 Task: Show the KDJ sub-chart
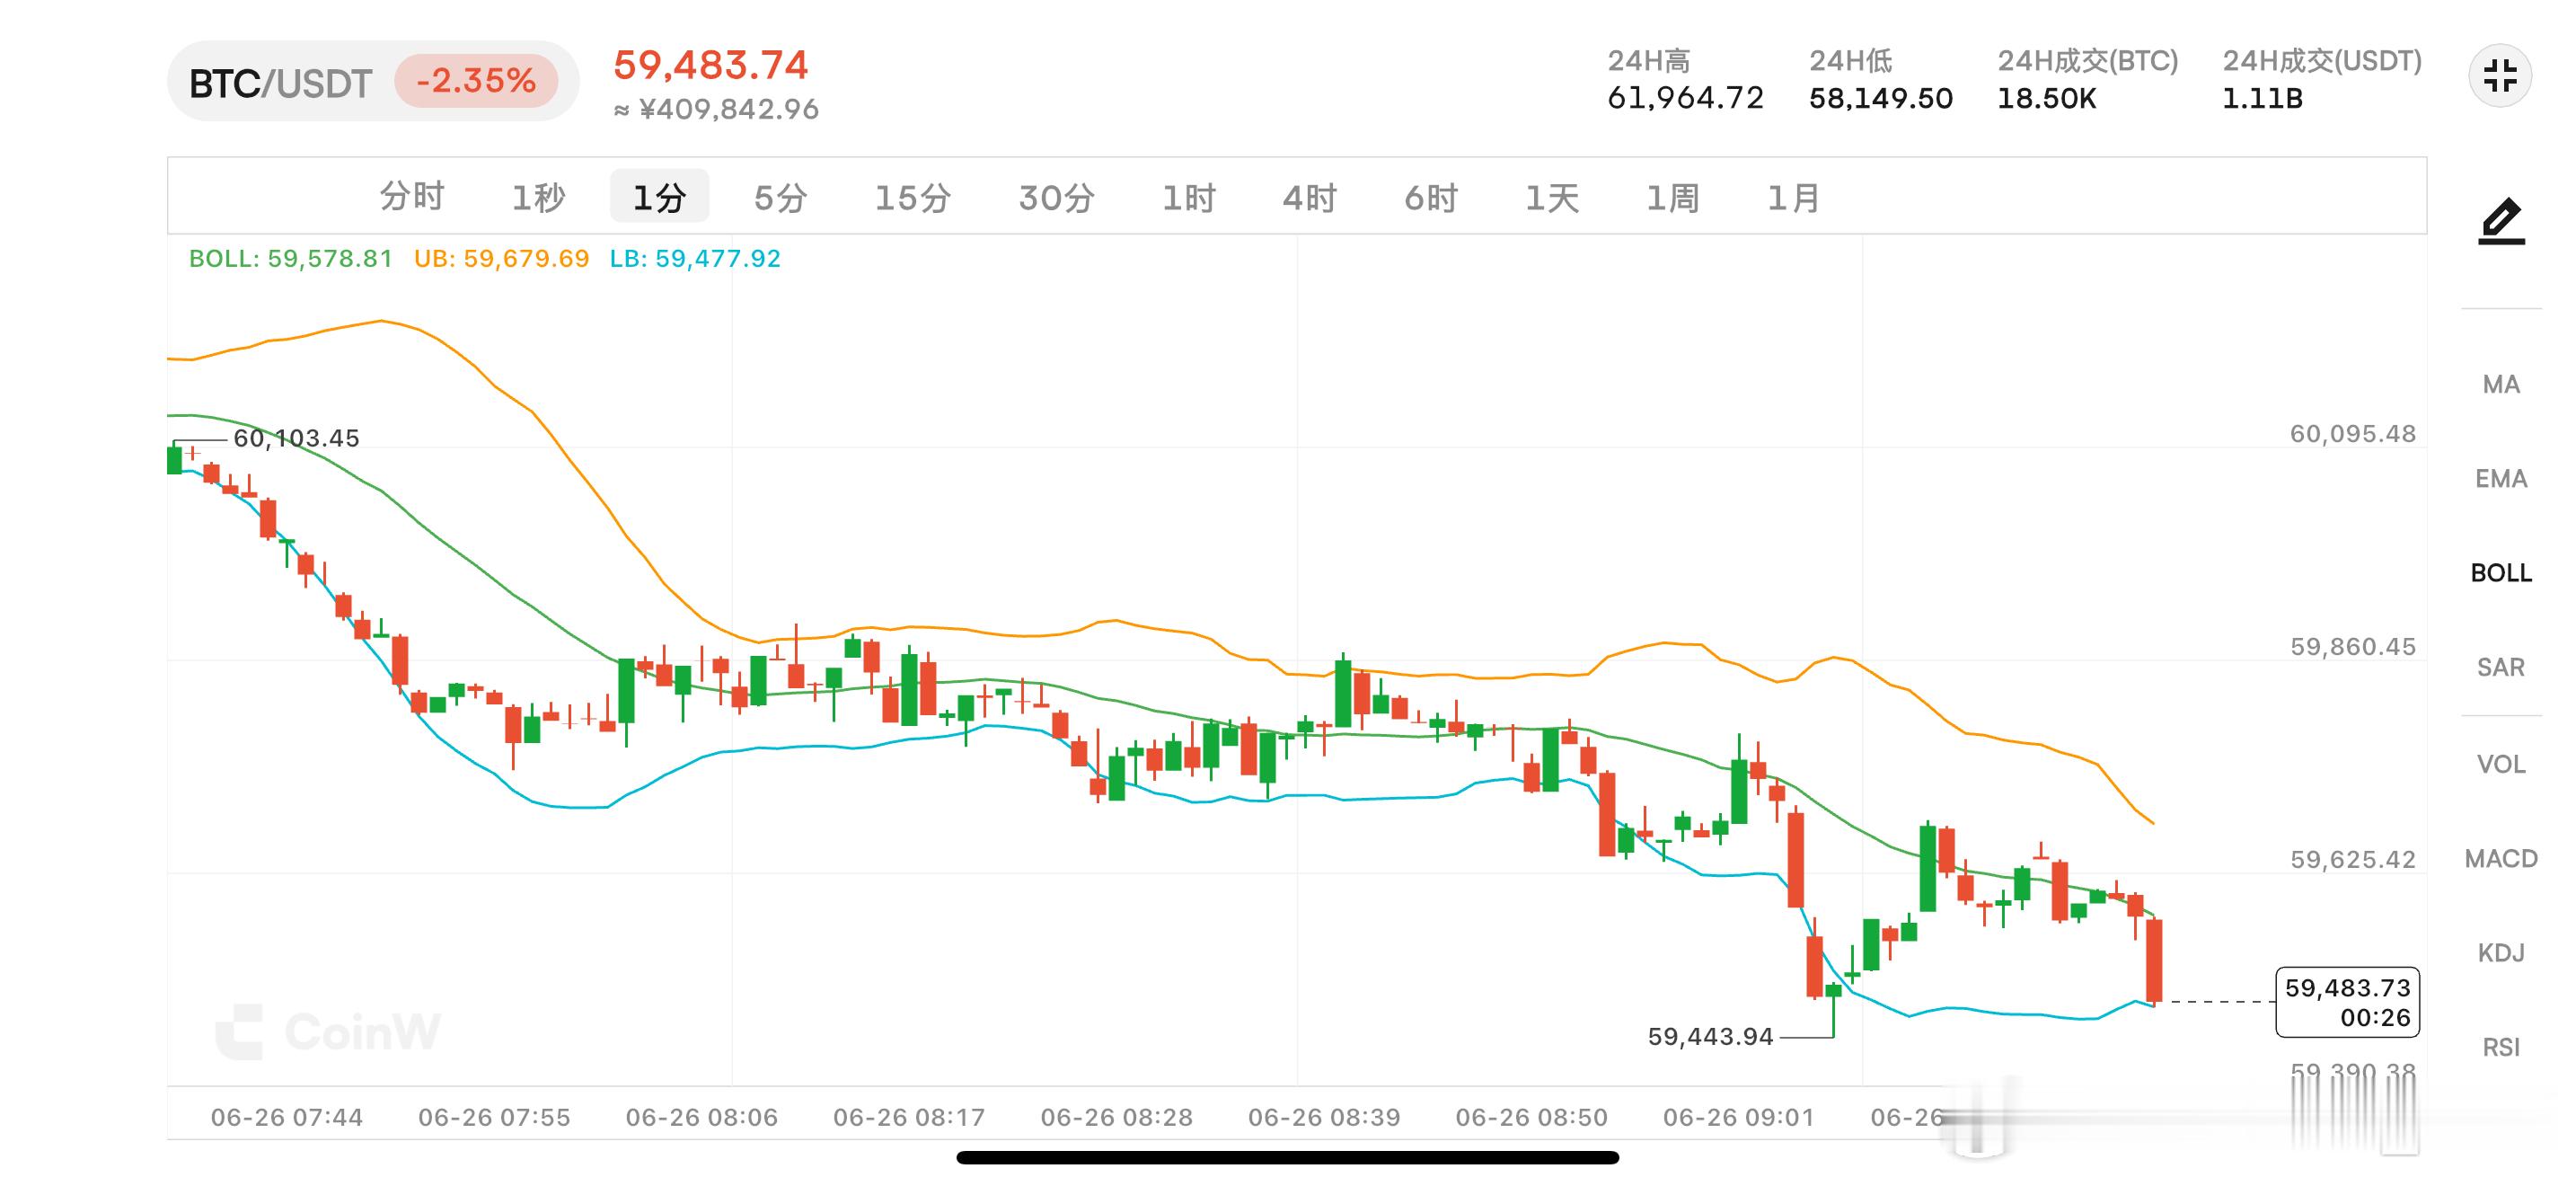click(x=2501, y=952)
